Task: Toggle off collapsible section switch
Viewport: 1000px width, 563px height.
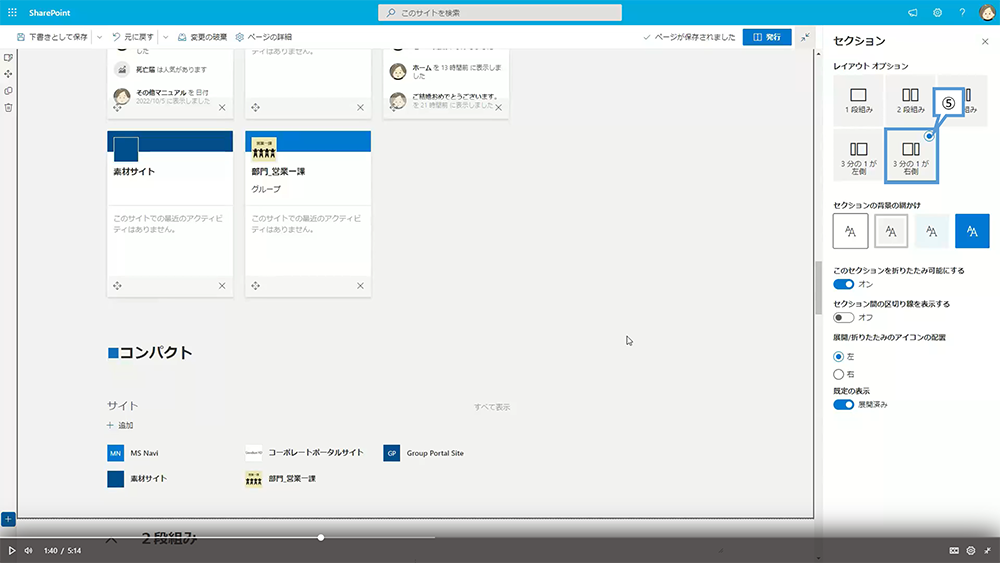Action: coord(843,284)
